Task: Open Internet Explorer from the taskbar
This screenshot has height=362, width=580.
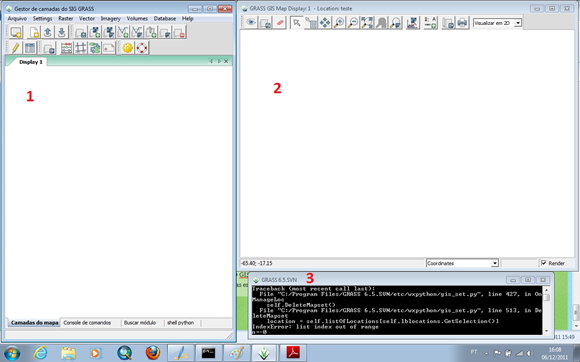Action: point(40,353)
